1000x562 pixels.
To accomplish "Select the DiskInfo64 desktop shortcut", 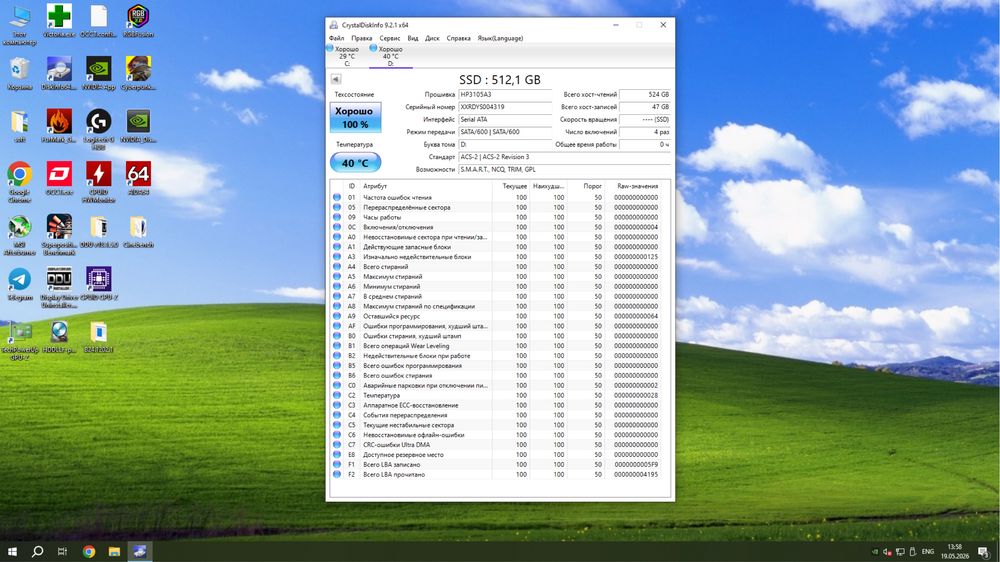I will [59, 73].
